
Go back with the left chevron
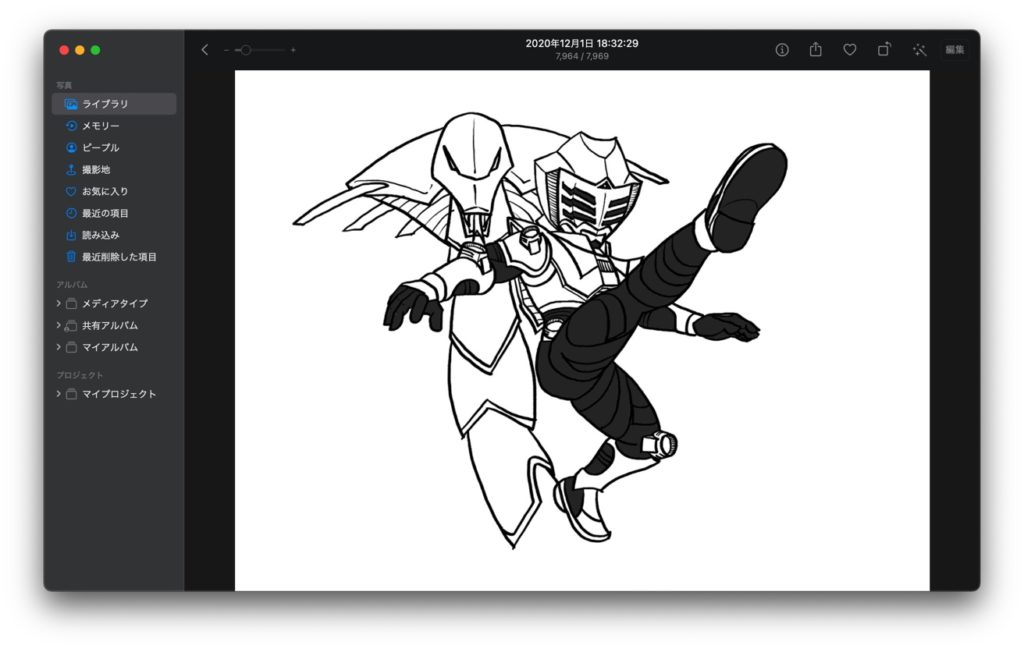[204, 50]
